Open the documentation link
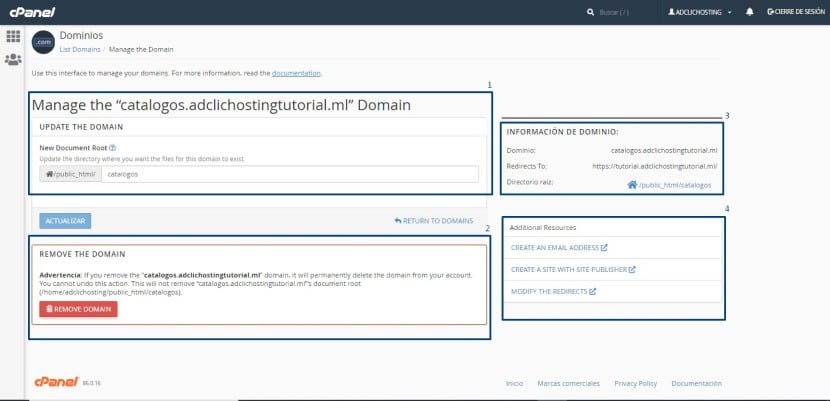The width and height of the screenshot is (830, 401). point(296,73)
